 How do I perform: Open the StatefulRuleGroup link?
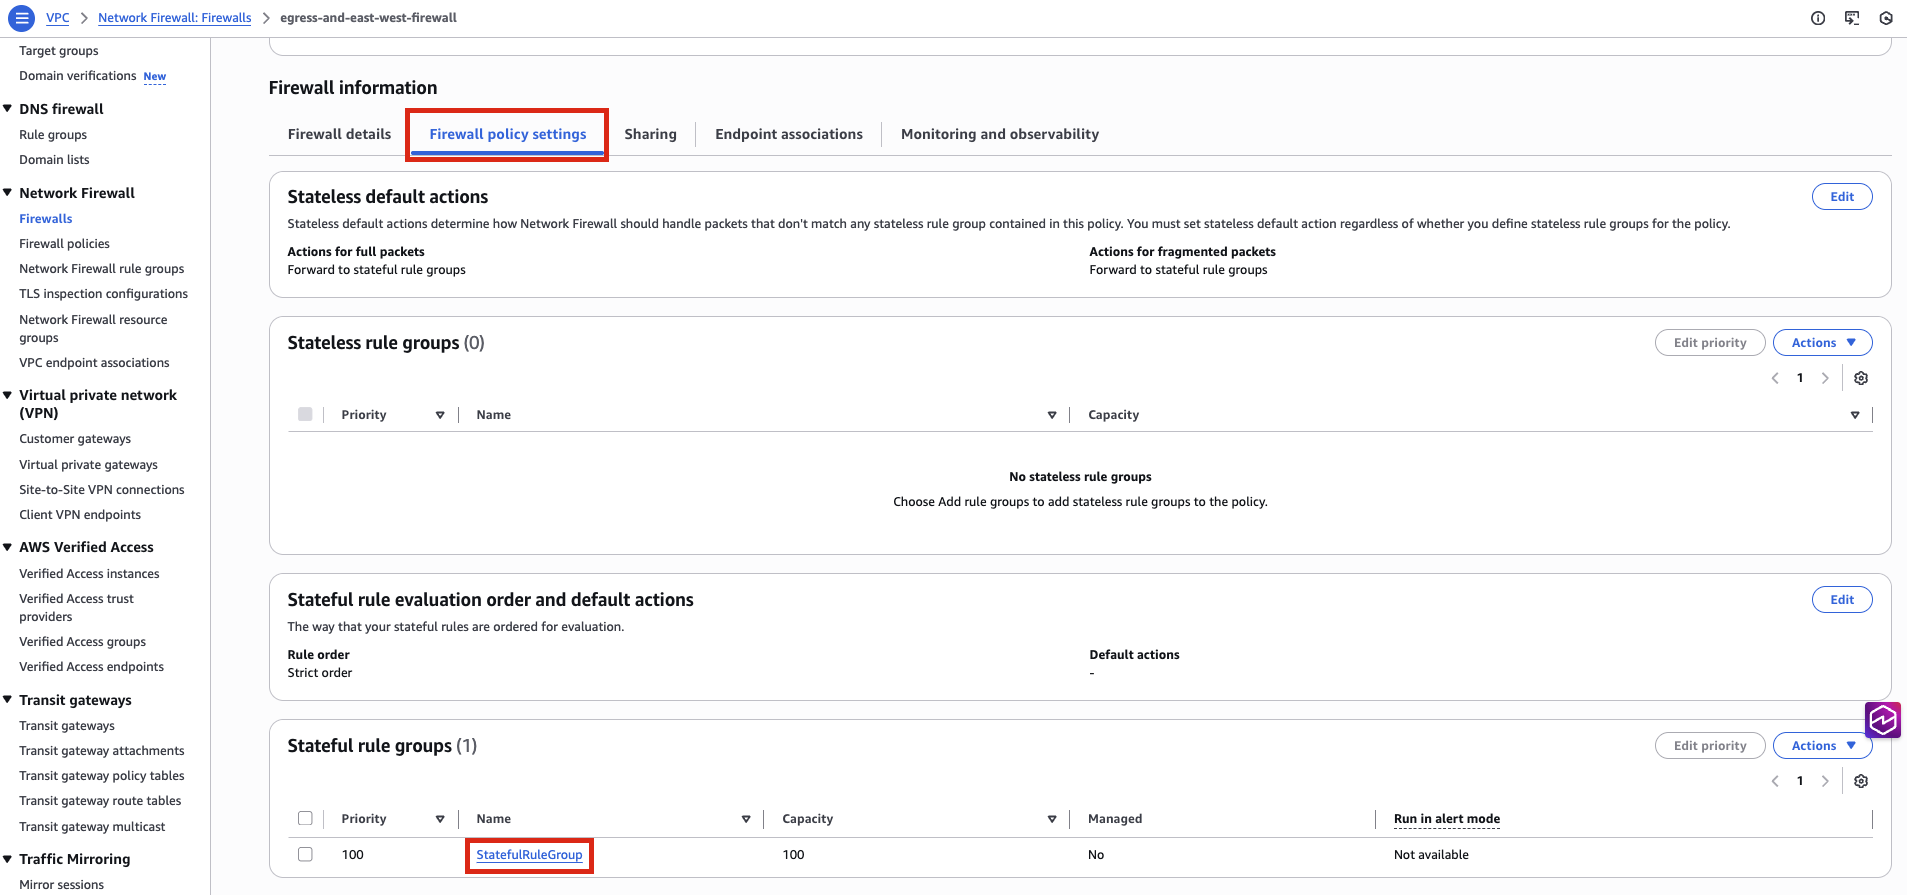click(x=529, y=855)
